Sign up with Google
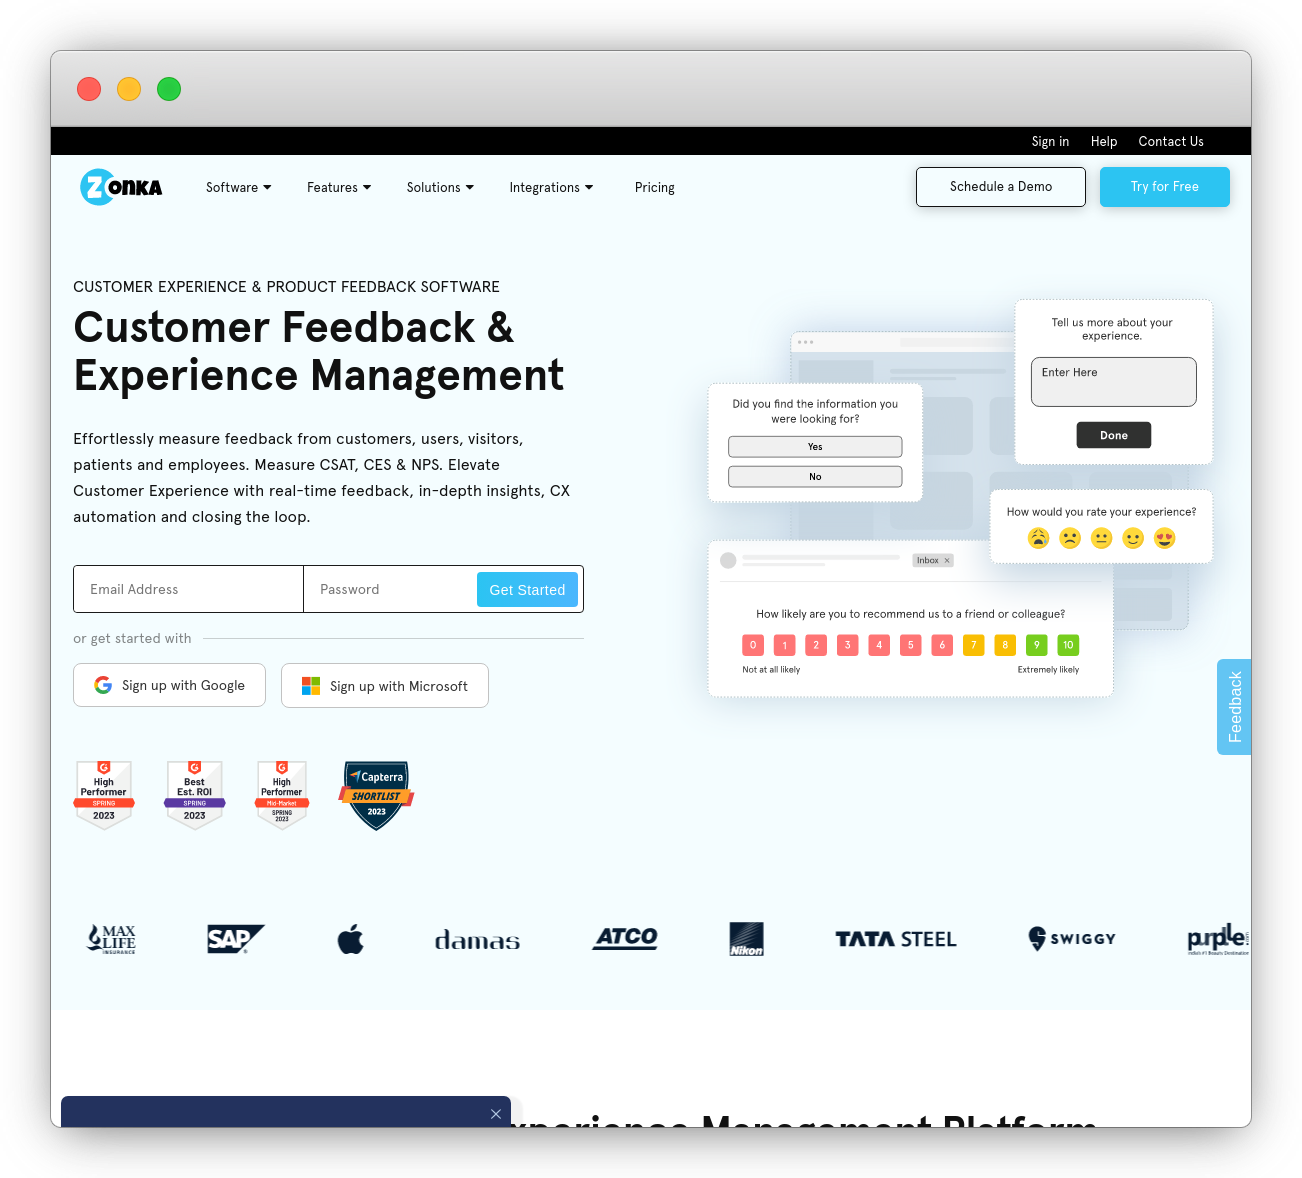Screen dimensions: 1302x1178 [x=169, y=685]
